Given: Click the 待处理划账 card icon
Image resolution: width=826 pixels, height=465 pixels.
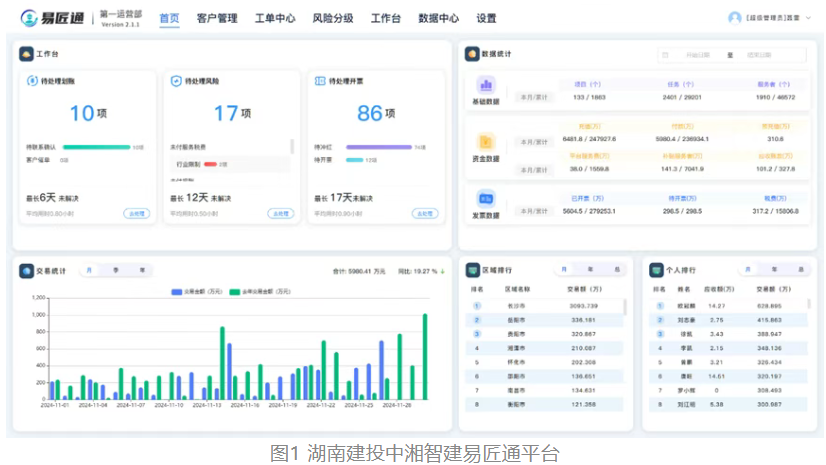Looking at the screenshot, I should 32,81.
